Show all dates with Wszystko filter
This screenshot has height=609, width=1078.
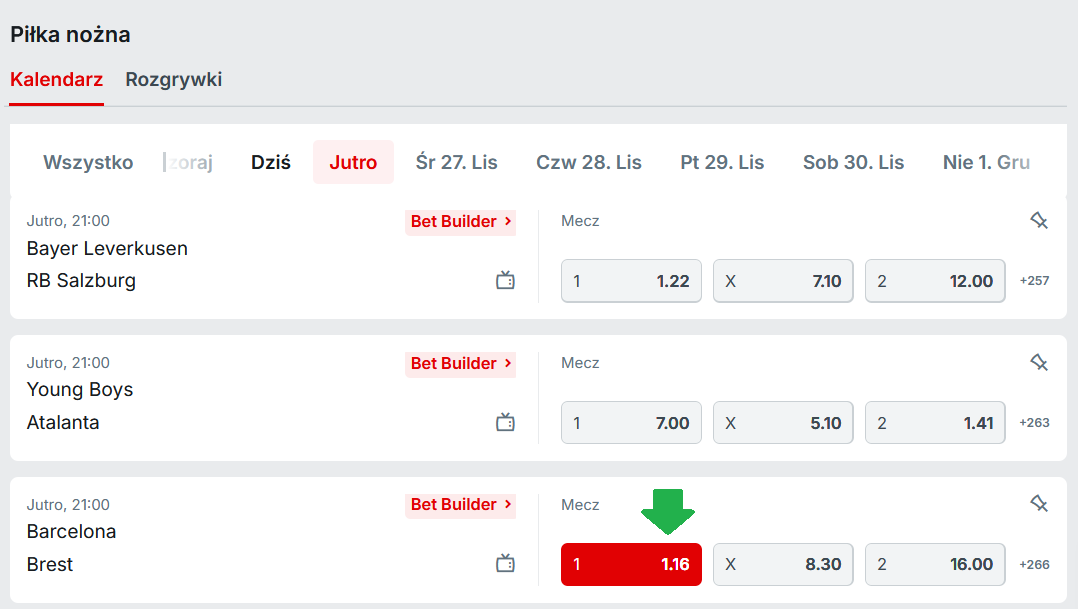click(88, 162)
